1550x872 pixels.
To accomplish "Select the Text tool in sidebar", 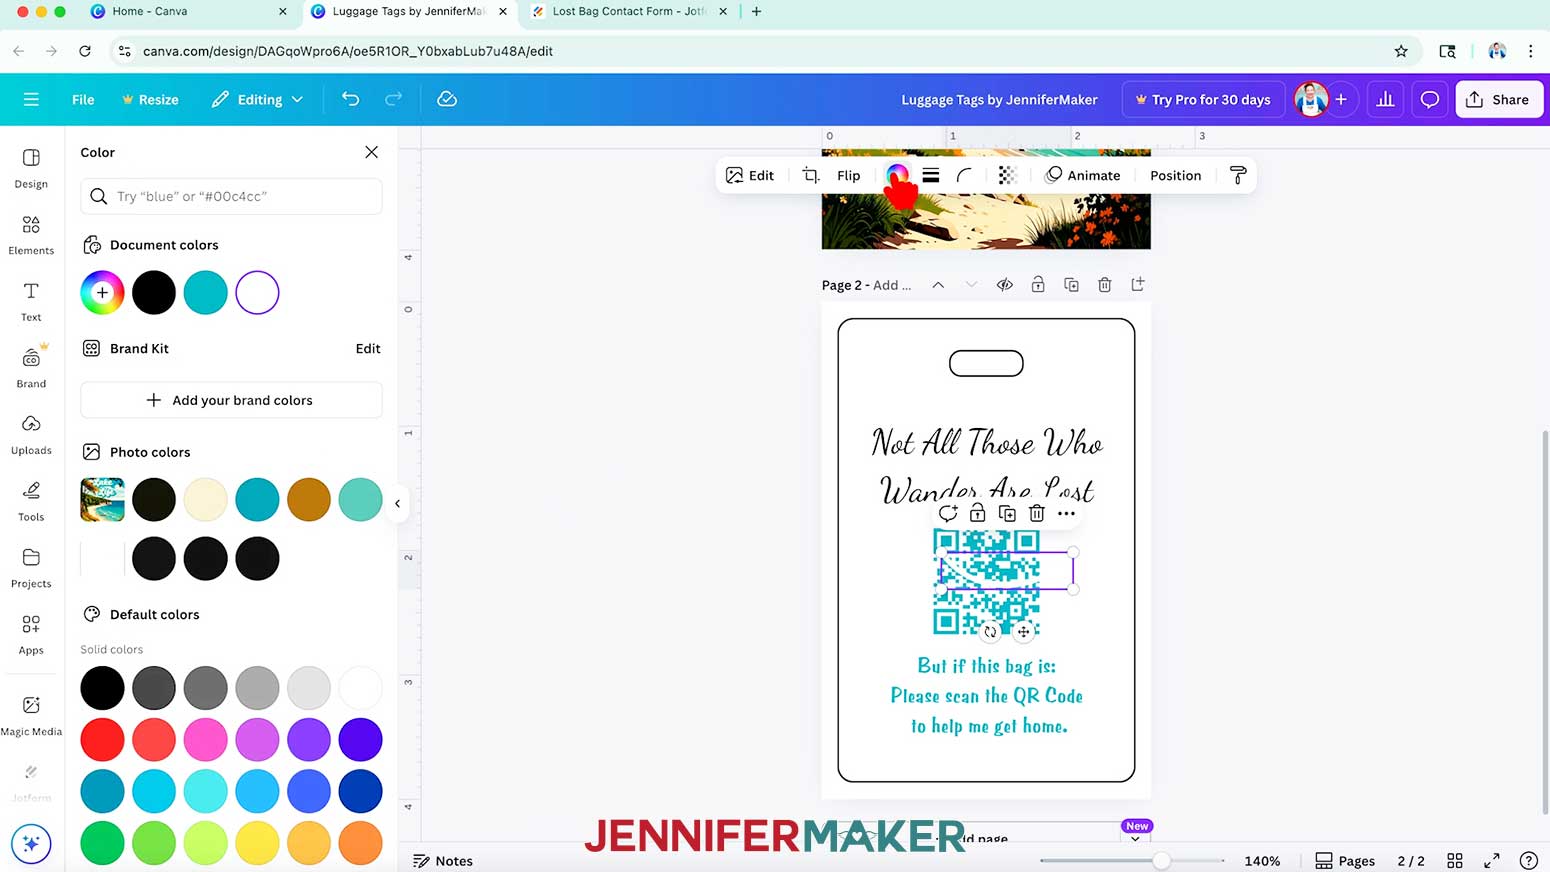I will tap(31, 301).
